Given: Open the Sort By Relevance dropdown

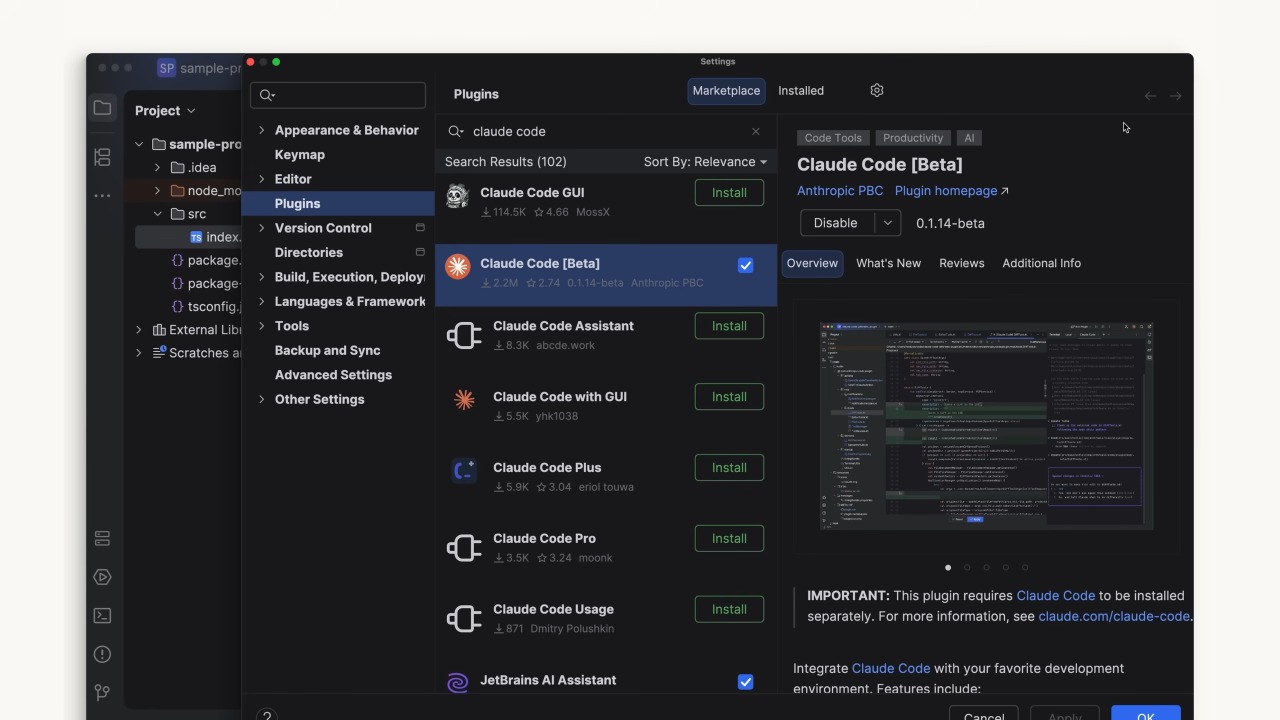Looking at the screenshot, I should pyautogui.click(x=705, y=162).
